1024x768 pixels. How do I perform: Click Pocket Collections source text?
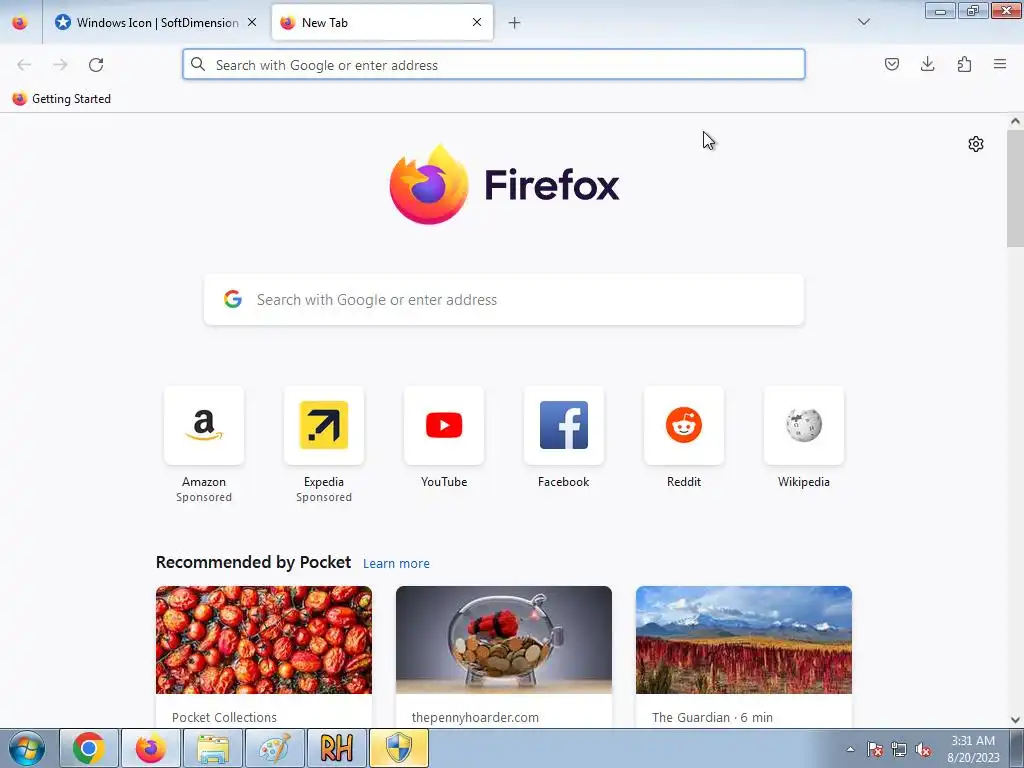tap(224, 717)
